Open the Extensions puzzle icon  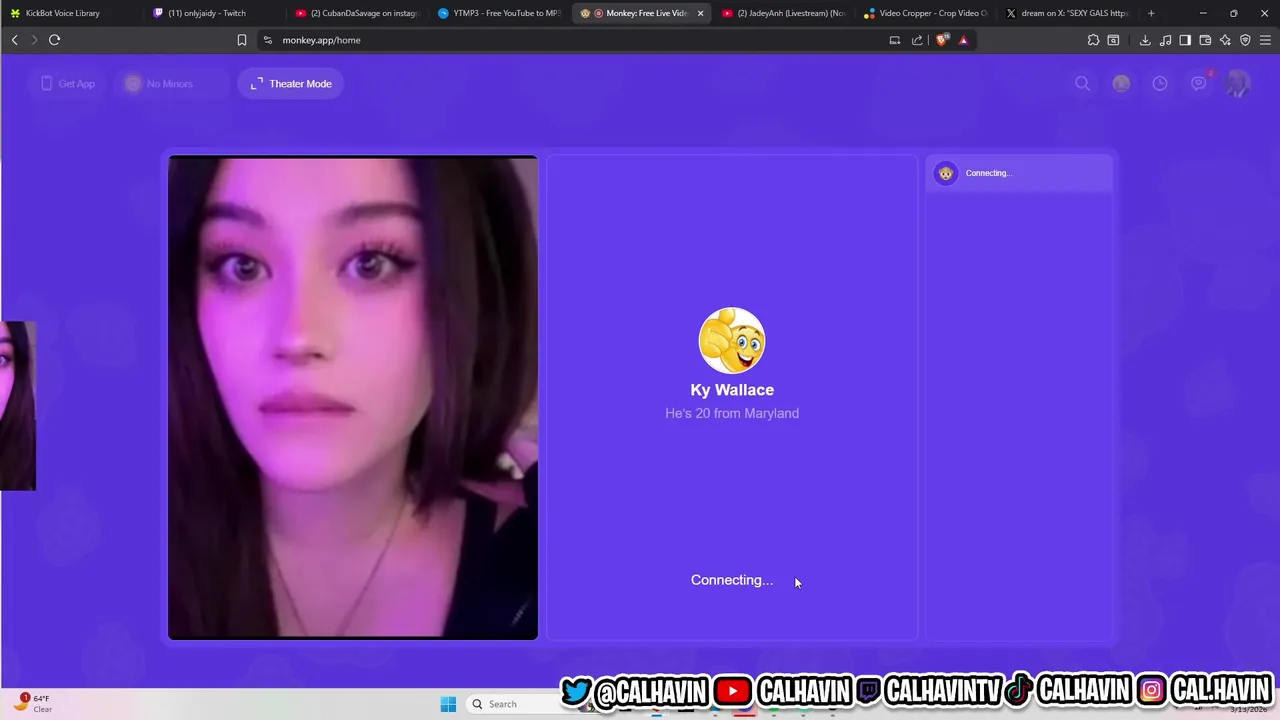(1093, 40)
